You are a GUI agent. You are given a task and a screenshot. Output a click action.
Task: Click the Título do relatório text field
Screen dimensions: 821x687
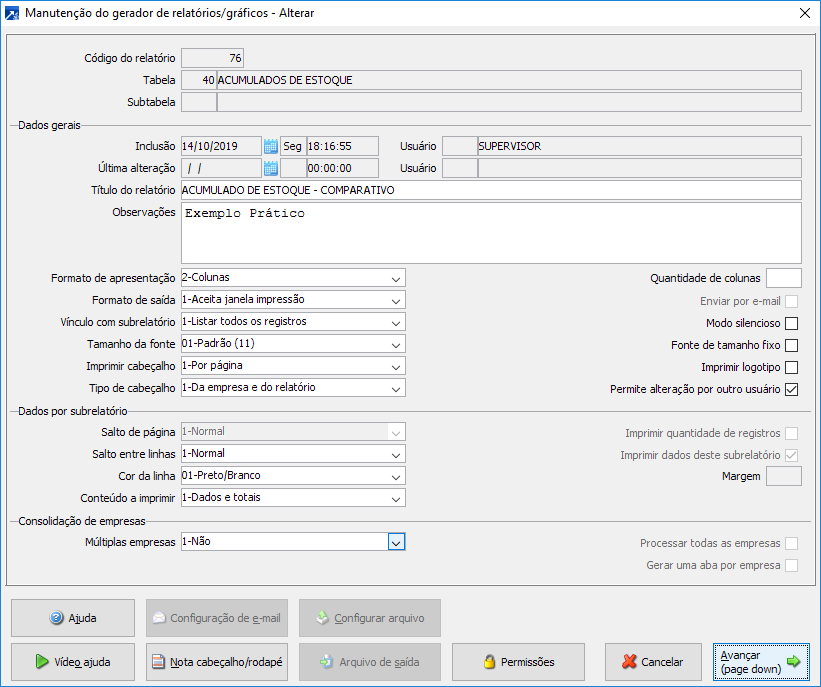click(490, 190)
